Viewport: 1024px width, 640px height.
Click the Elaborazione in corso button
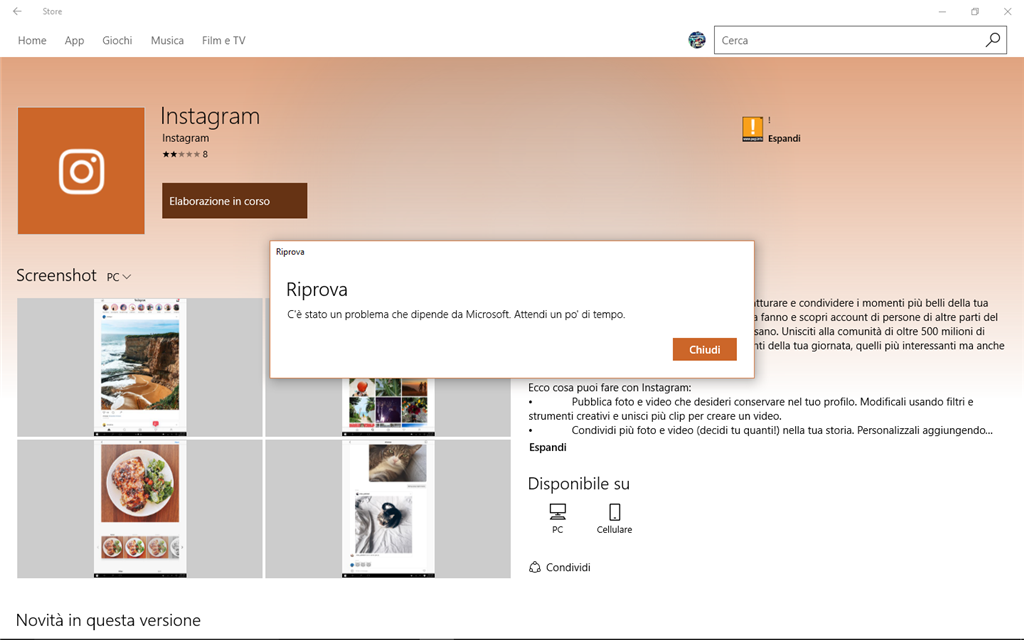[234, 200]
